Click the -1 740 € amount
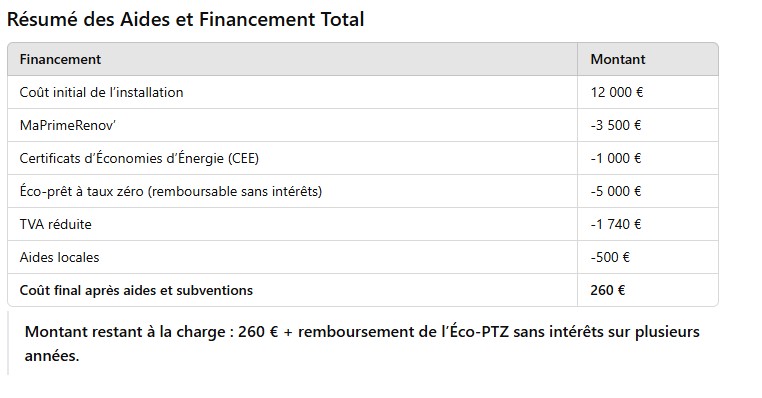This screenshot has width=762, height=398. [x=616, y=225]
